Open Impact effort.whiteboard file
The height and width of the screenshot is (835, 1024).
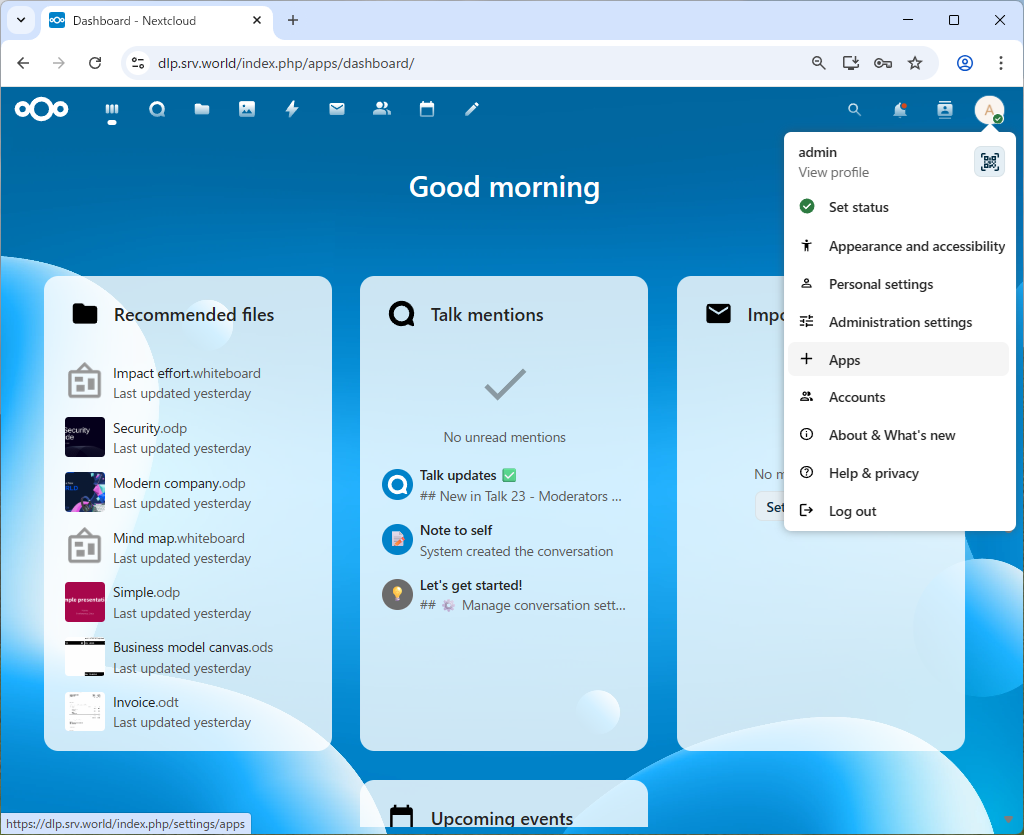[x=187, y=383]
